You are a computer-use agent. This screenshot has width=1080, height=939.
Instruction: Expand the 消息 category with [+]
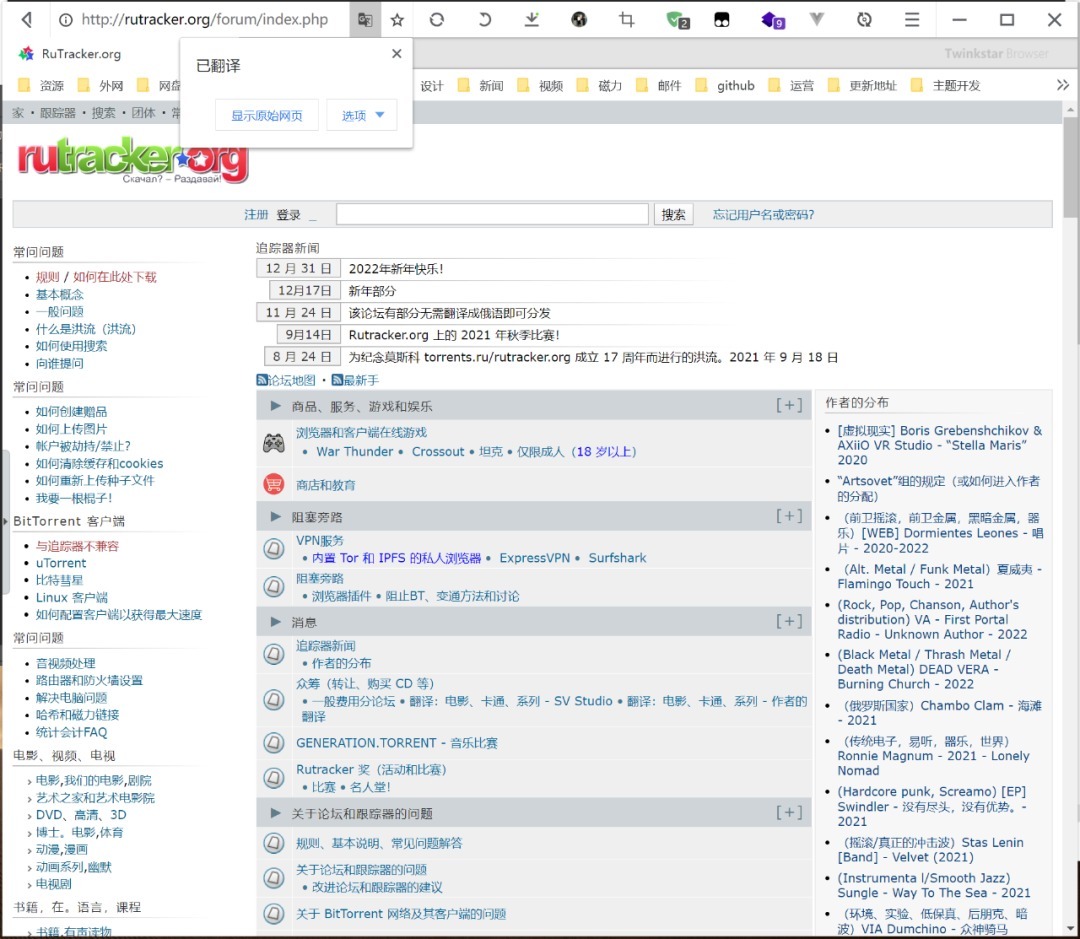tap(789, 621)
